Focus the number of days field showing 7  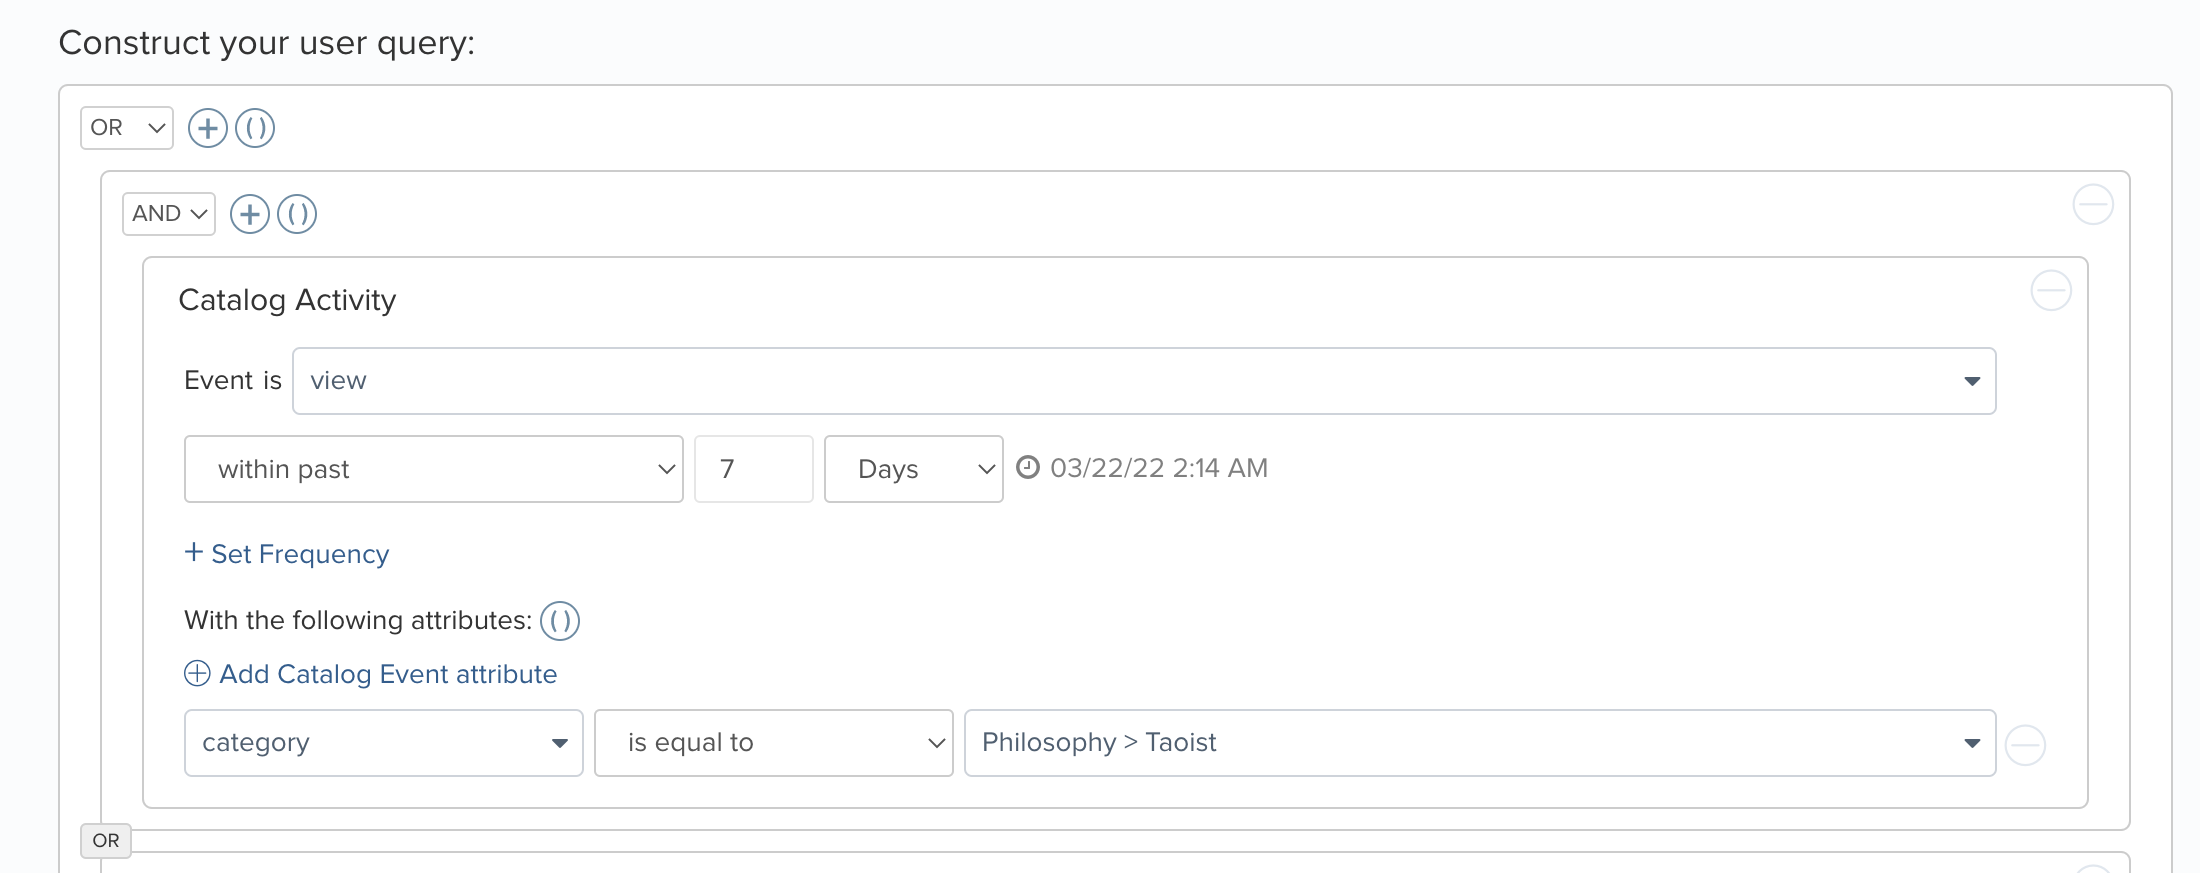[x=754, y=469]
